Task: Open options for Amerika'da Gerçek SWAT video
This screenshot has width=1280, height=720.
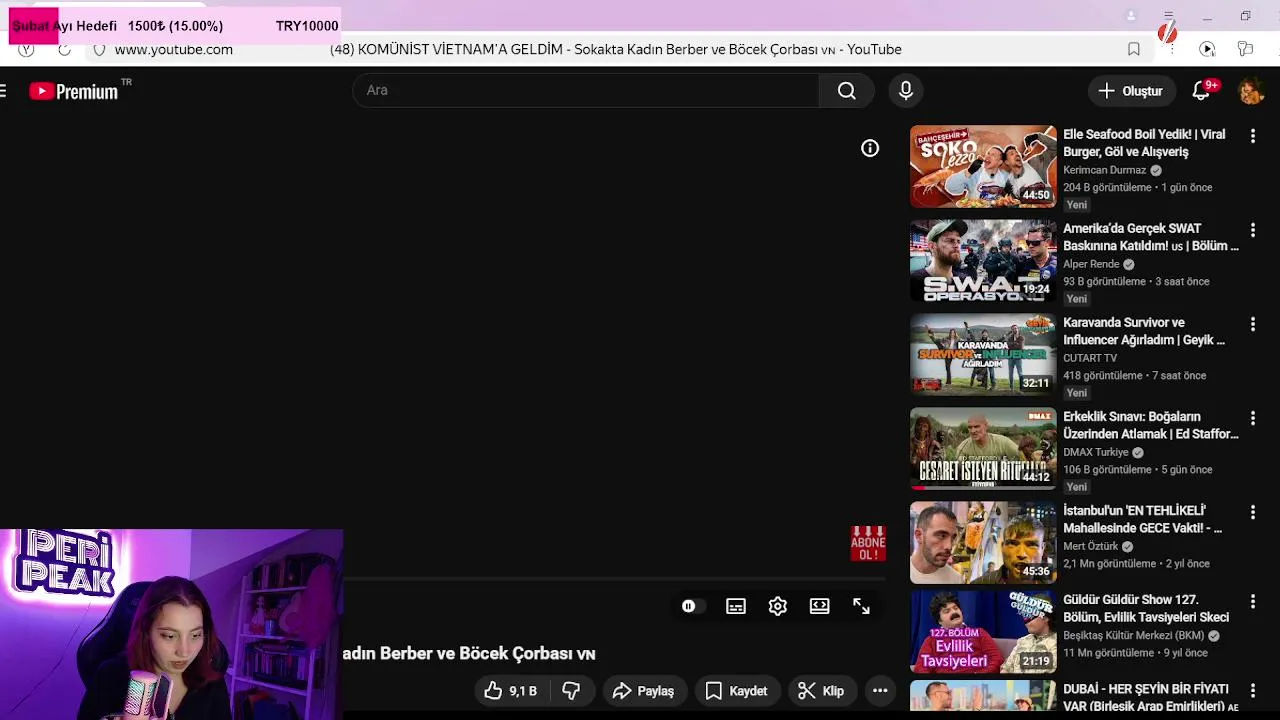Action: click(x=1253, y=230)
